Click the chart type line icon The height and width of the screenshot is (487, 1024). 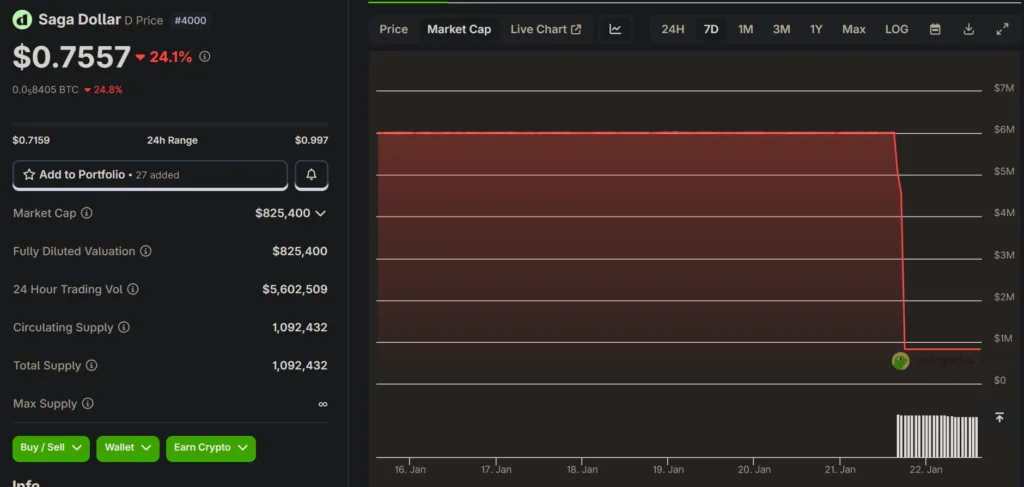pos(615,30)
